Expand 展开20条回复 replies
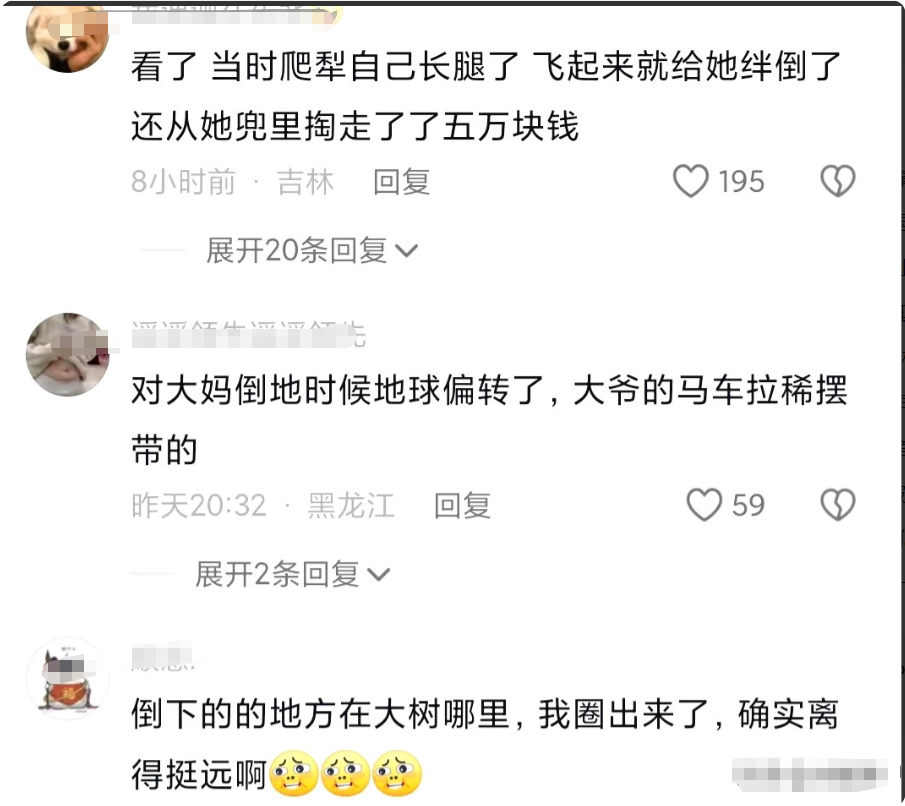This screenshot has height=806, width=905. tap(312, 251)
